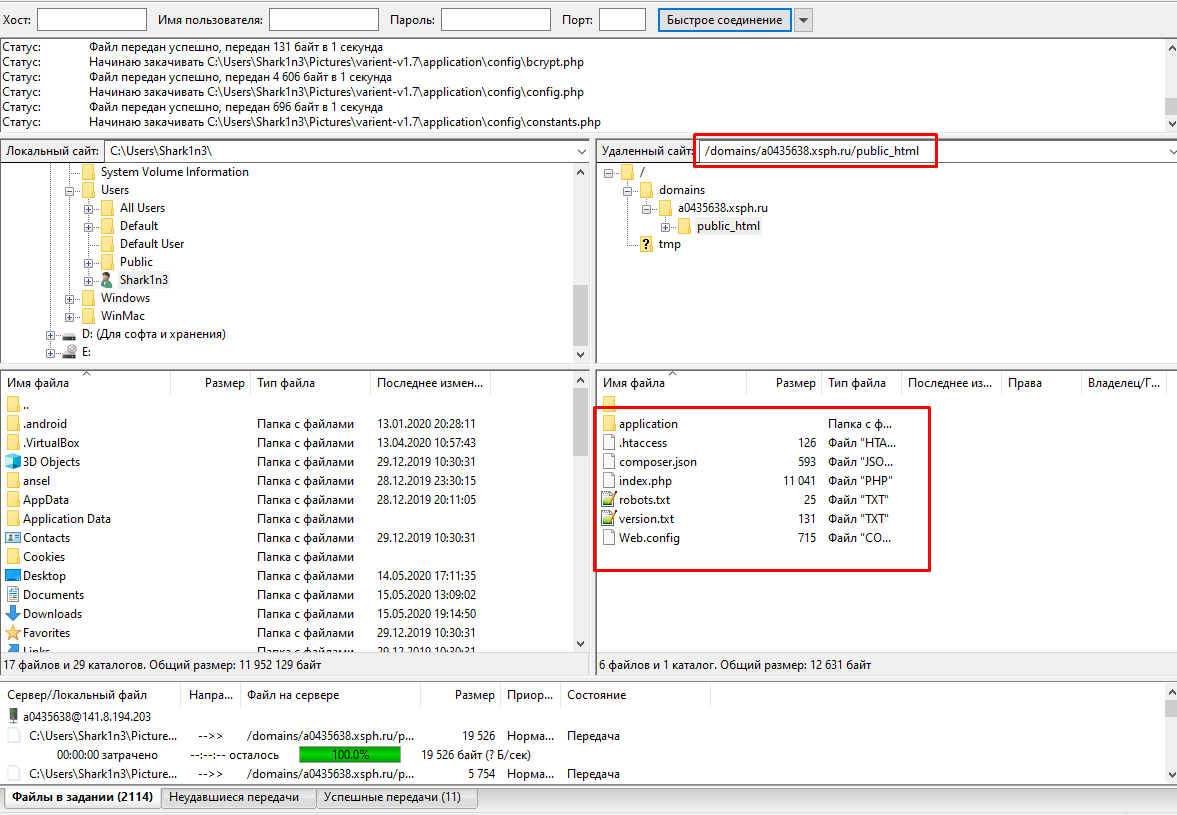Collapse the Users local tree node
The height and width of the screenshot is (815, 1177).
pyautogui.click(x=70, y=190)
